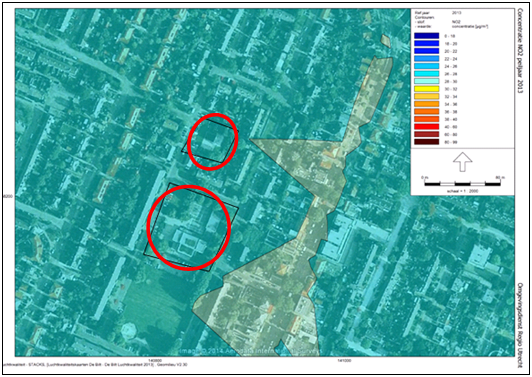This screenshot has height=377, width=532.
Task: Click the small beige polygon near the legend
Action: (385, 41)
